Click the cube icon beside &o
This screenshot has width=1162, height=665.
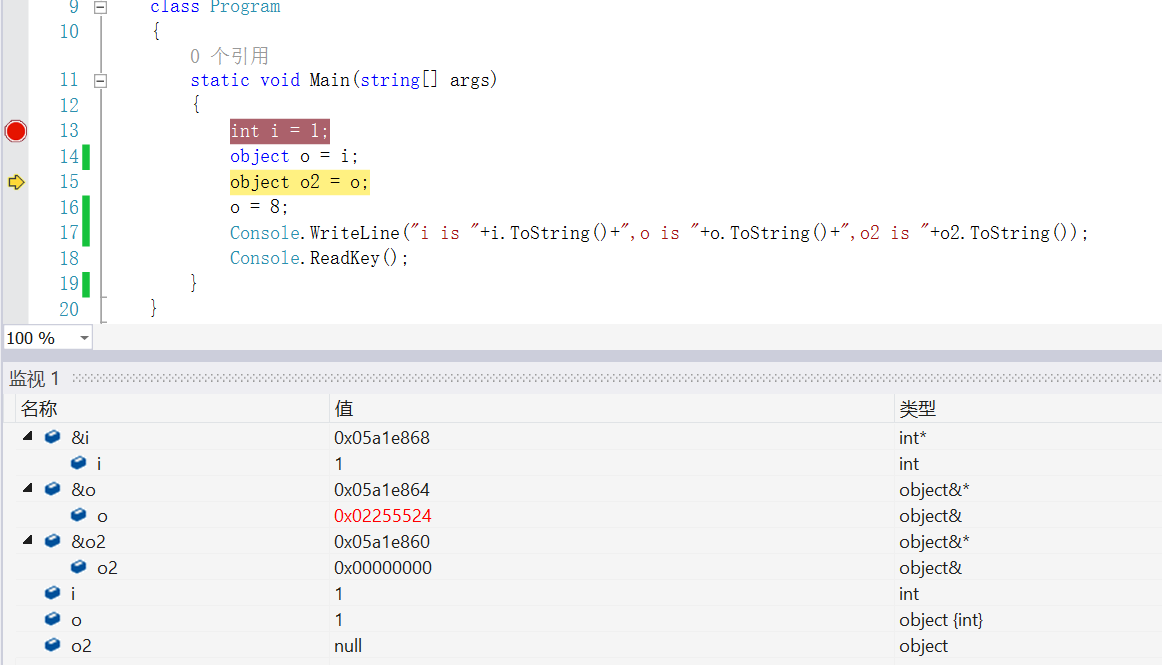tap(53, 489)
